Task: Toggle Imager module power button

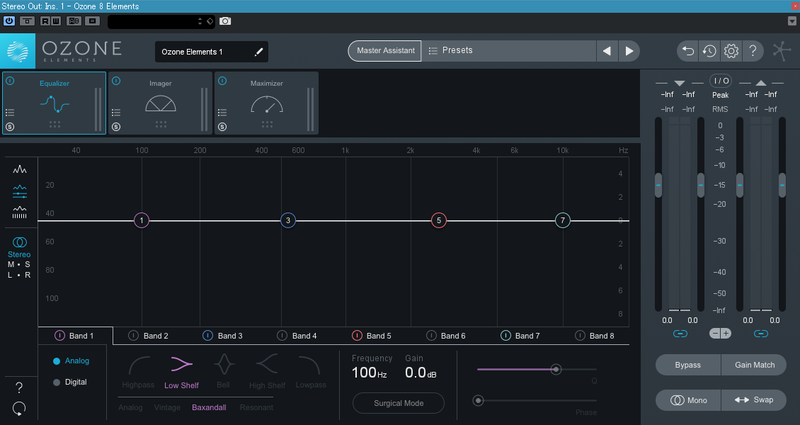Action: point(116,81)
